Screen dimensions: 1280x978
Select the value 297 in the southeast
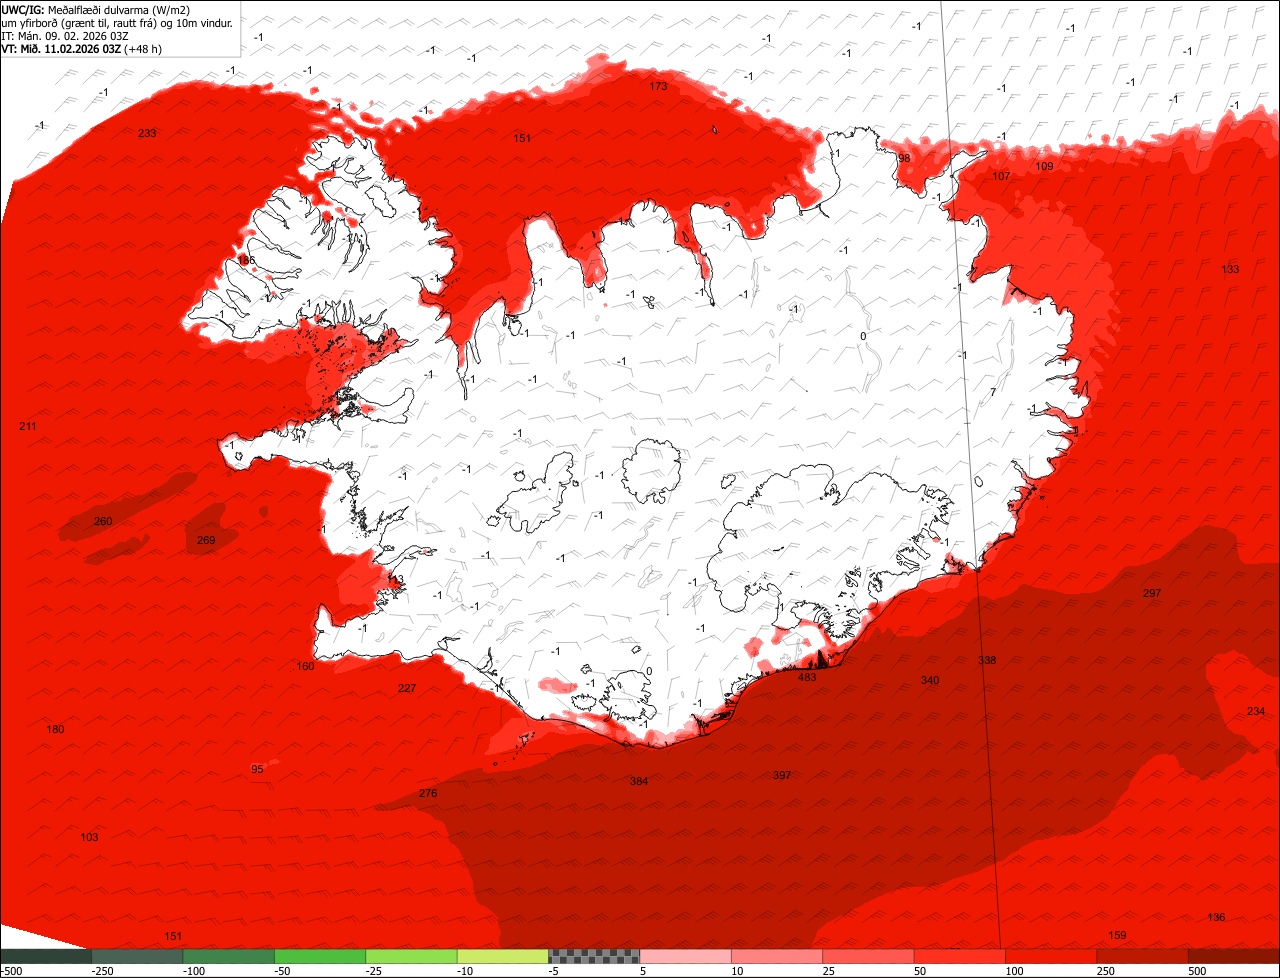1152,593
